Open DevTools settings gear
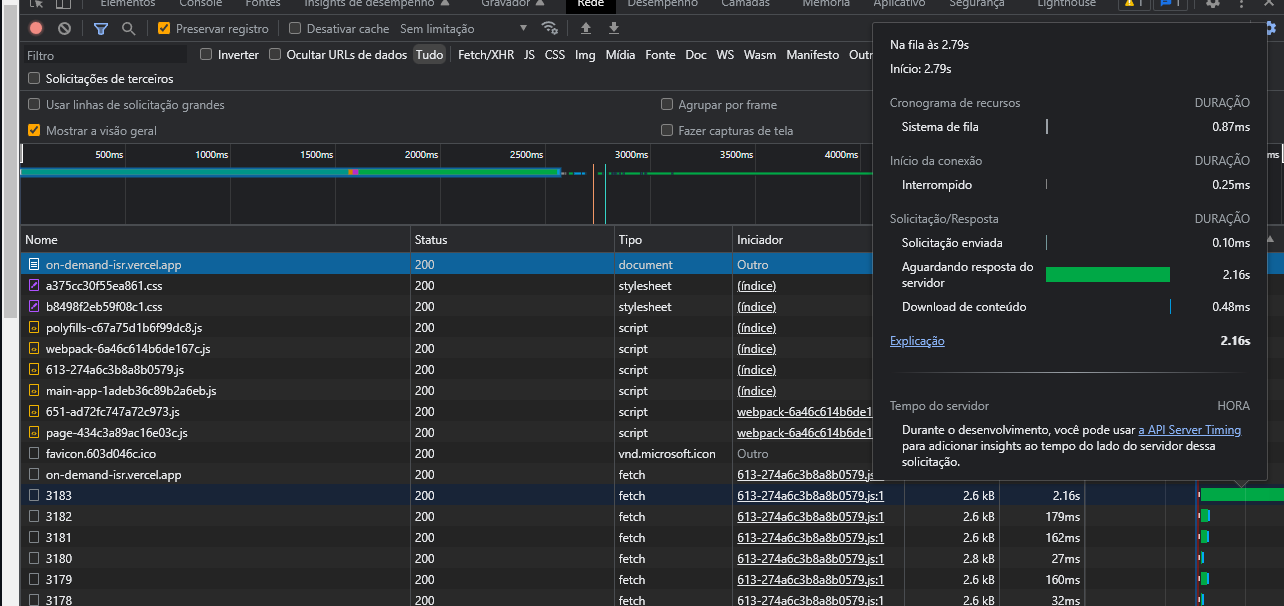 [1213, 7]
